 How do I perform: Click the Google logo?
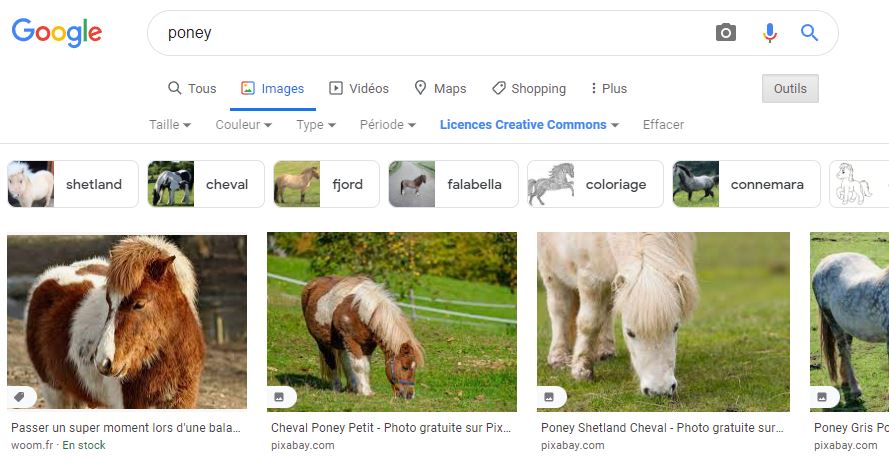[x=57, y=33]
